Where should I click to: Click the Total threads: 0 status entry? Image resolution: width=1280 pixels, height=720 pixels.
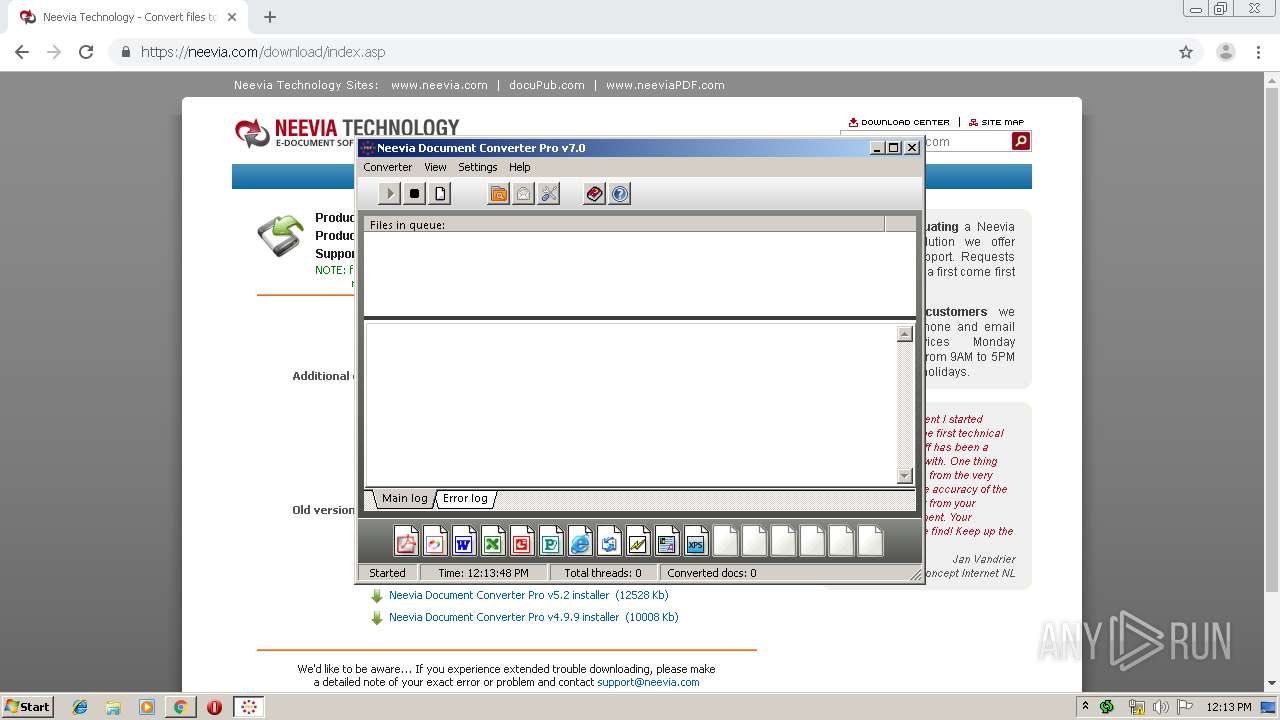coord(603,573)
